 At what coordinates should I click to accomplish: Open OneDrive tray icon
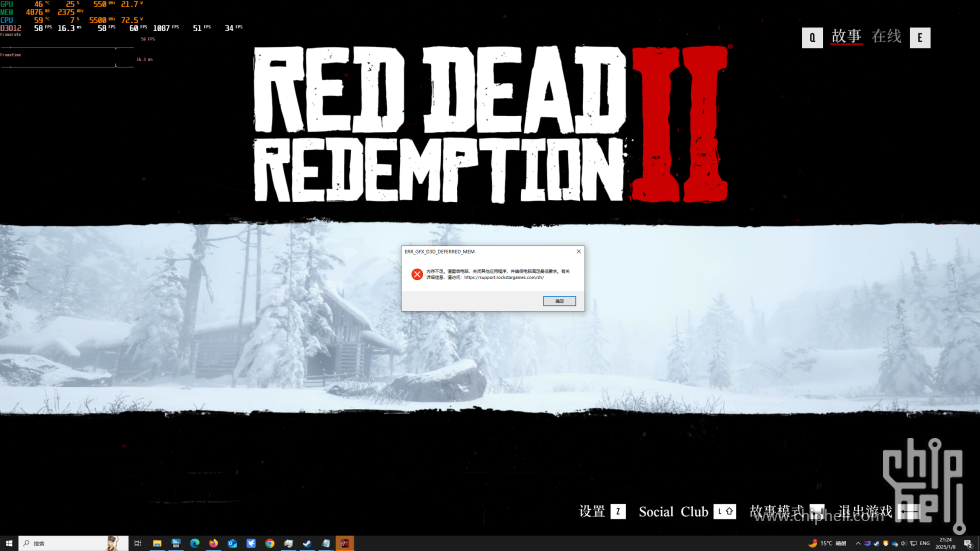point(895,544)
